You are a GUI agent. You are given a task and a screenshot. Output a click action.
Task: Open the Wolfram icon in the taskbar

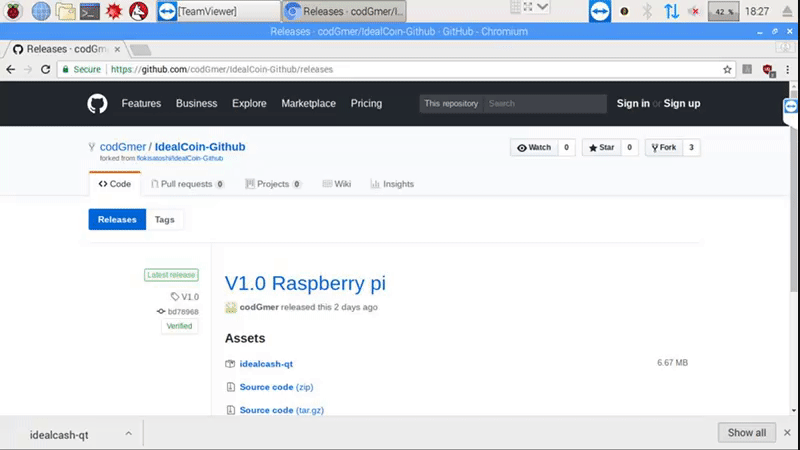click(x=138, y=11)
